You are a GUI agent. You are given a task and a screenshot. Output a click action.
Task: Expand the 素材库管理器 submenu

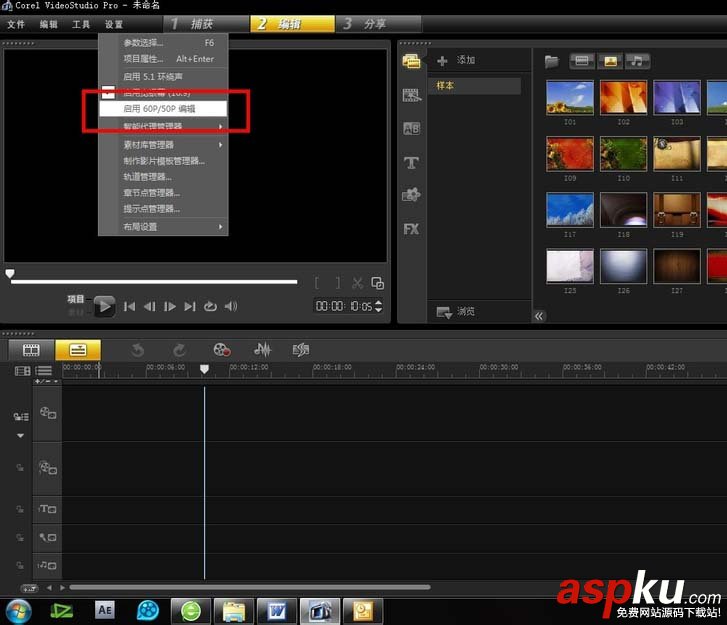point(163,145)
